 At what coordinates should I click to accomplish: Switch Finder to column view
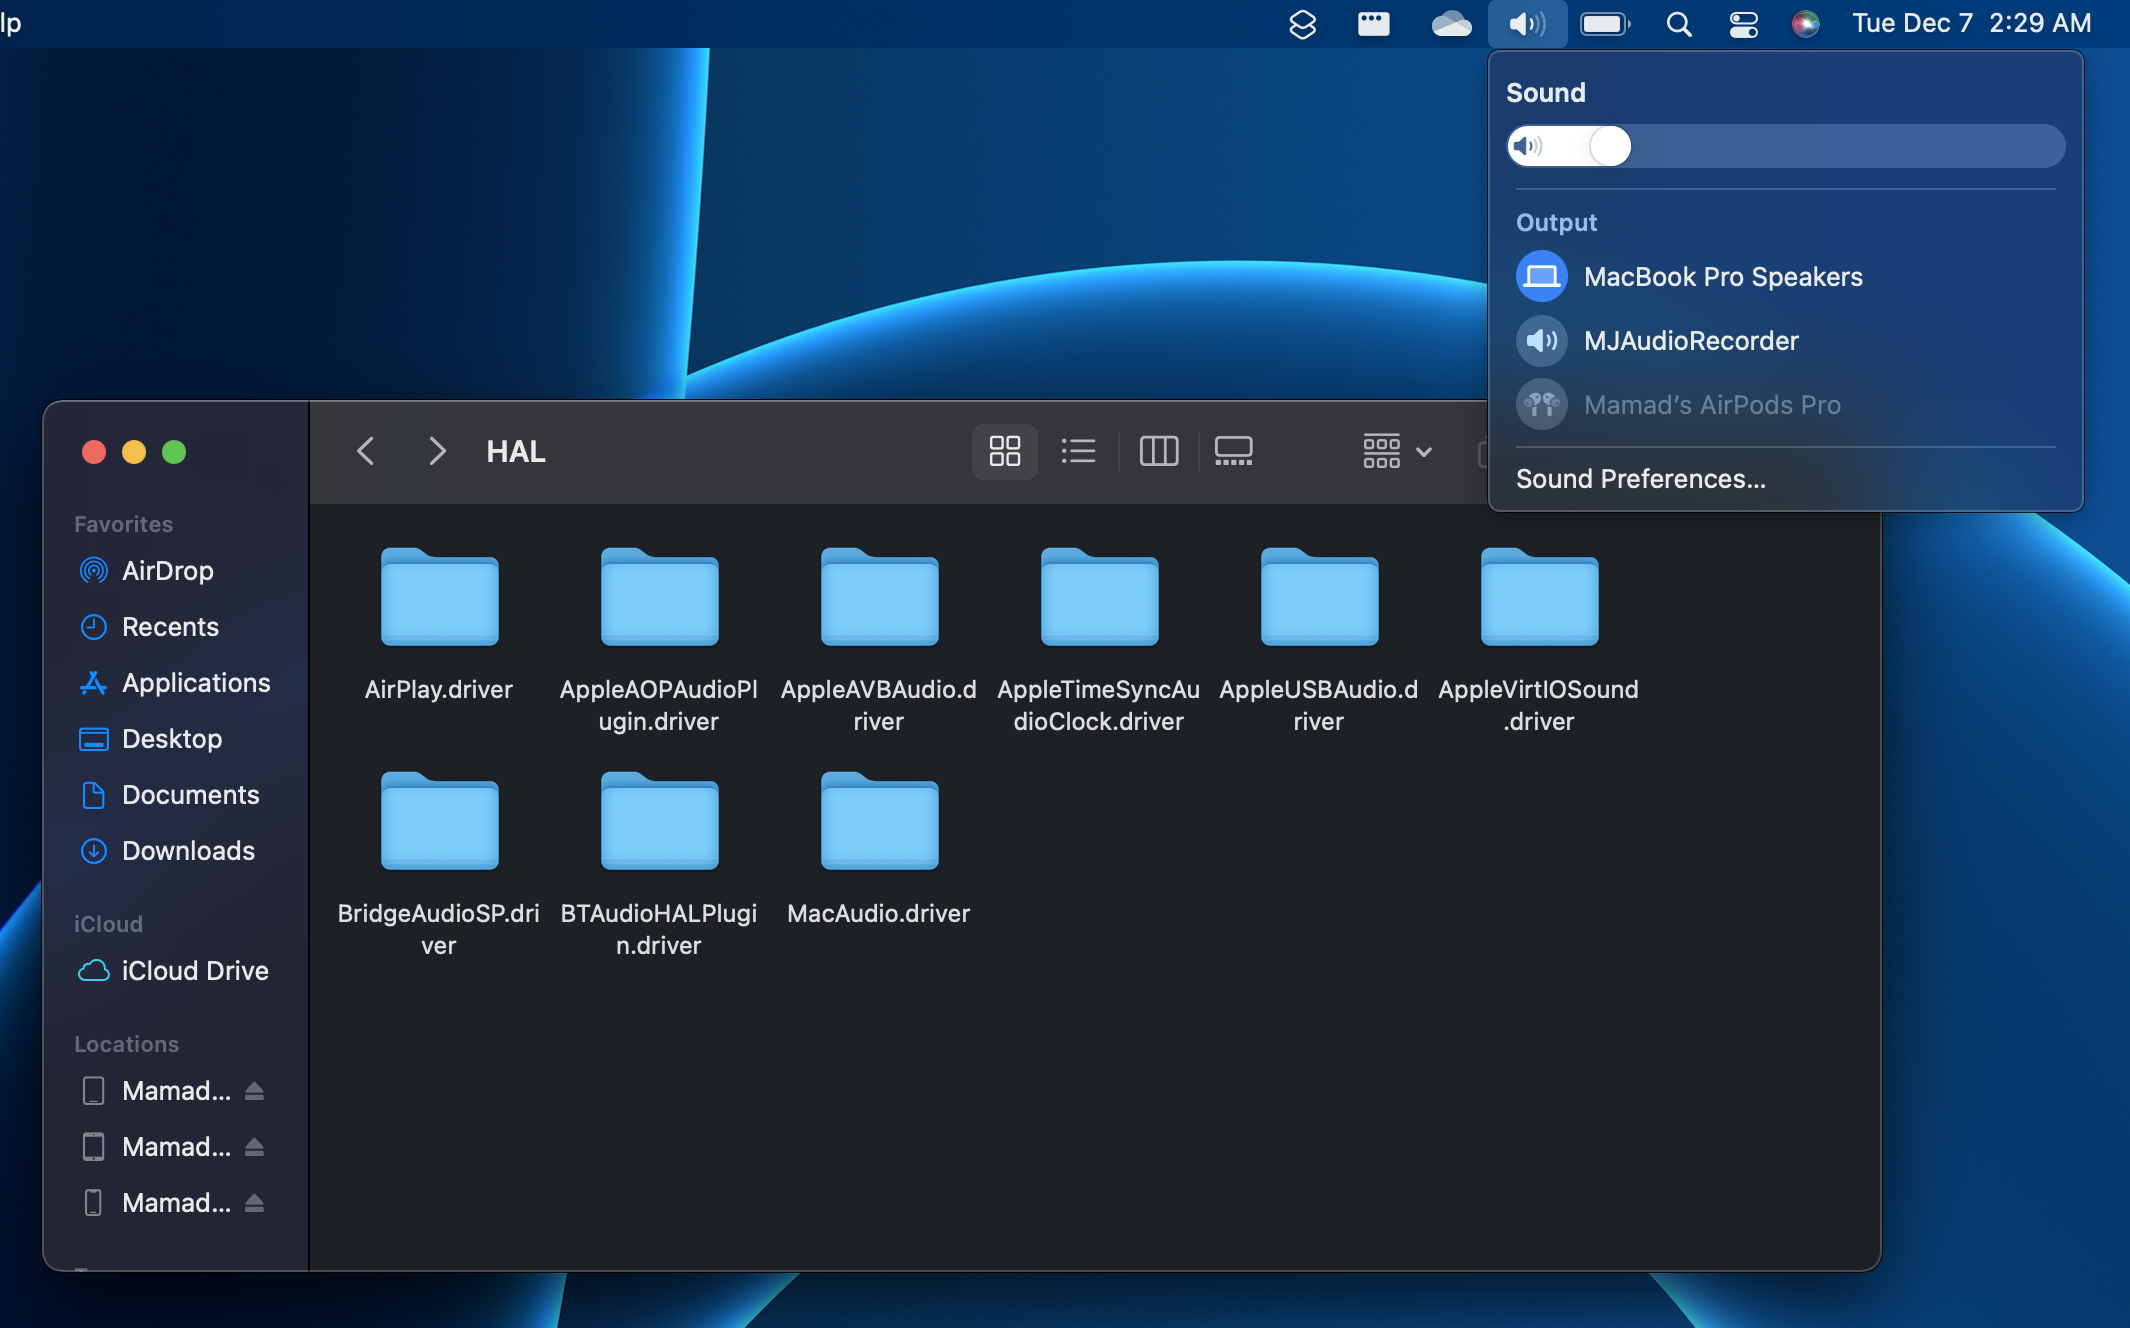(x=1158, y=451)
